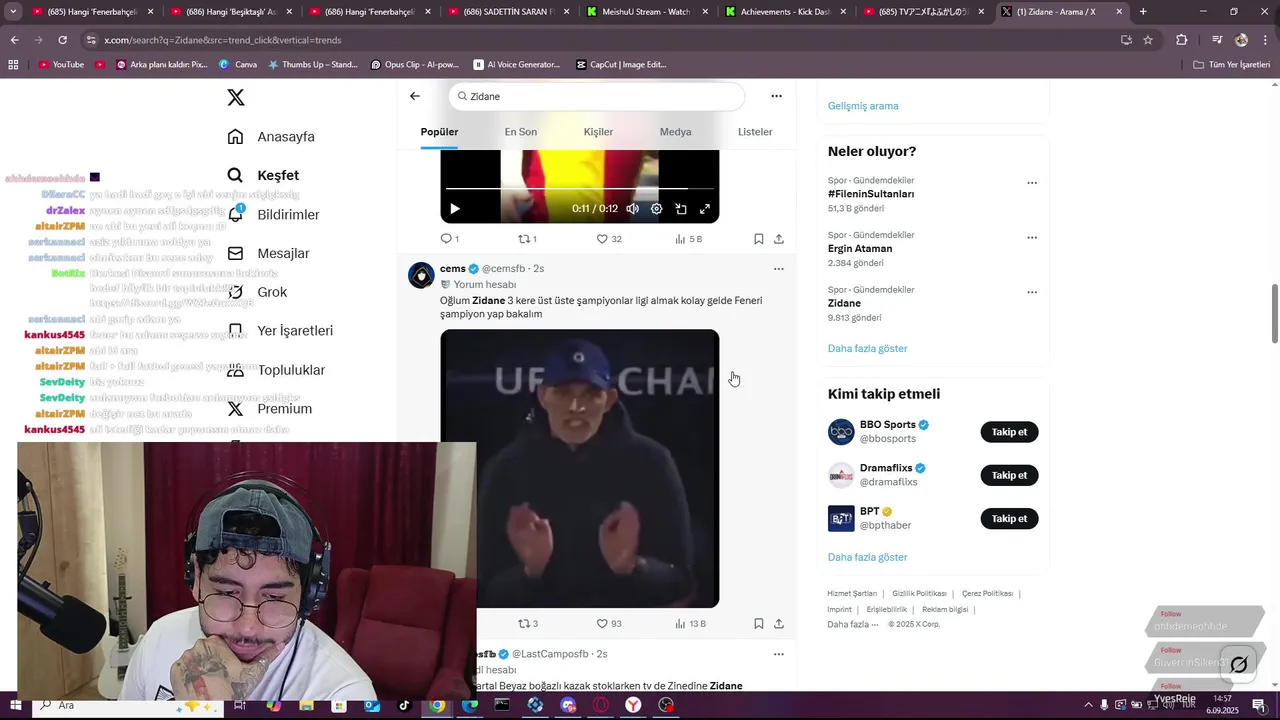Open more options on LastCamposfb tweet
Screen dimensions: 1280x720
[x=779, y=654]
